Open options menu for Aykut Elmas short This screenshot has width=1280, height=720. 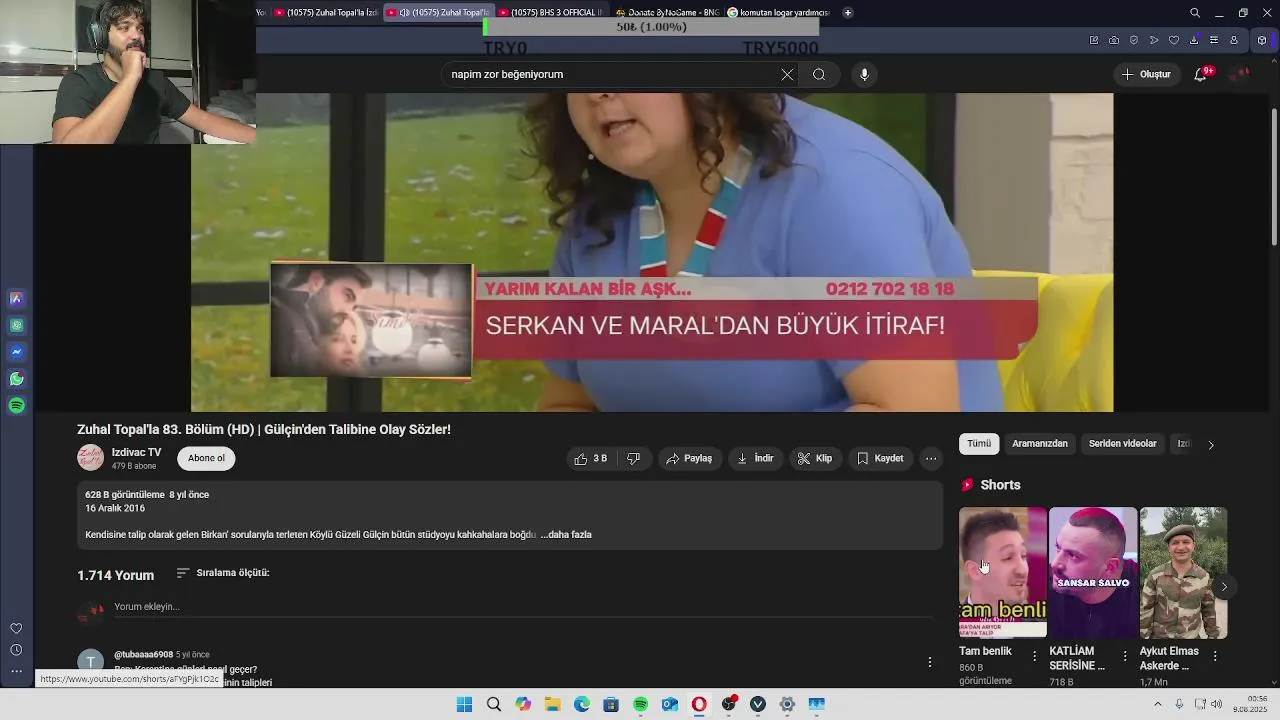click(x=1215, y=656)
